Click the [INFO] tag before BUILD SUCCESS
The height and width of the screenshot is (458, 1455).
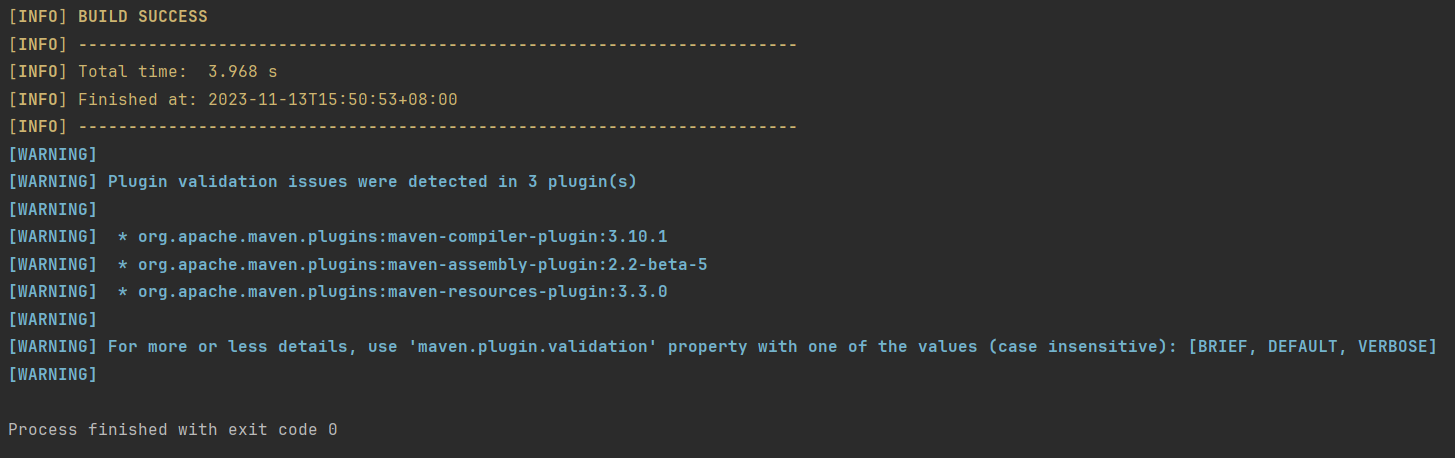click(x=38, y=17)
